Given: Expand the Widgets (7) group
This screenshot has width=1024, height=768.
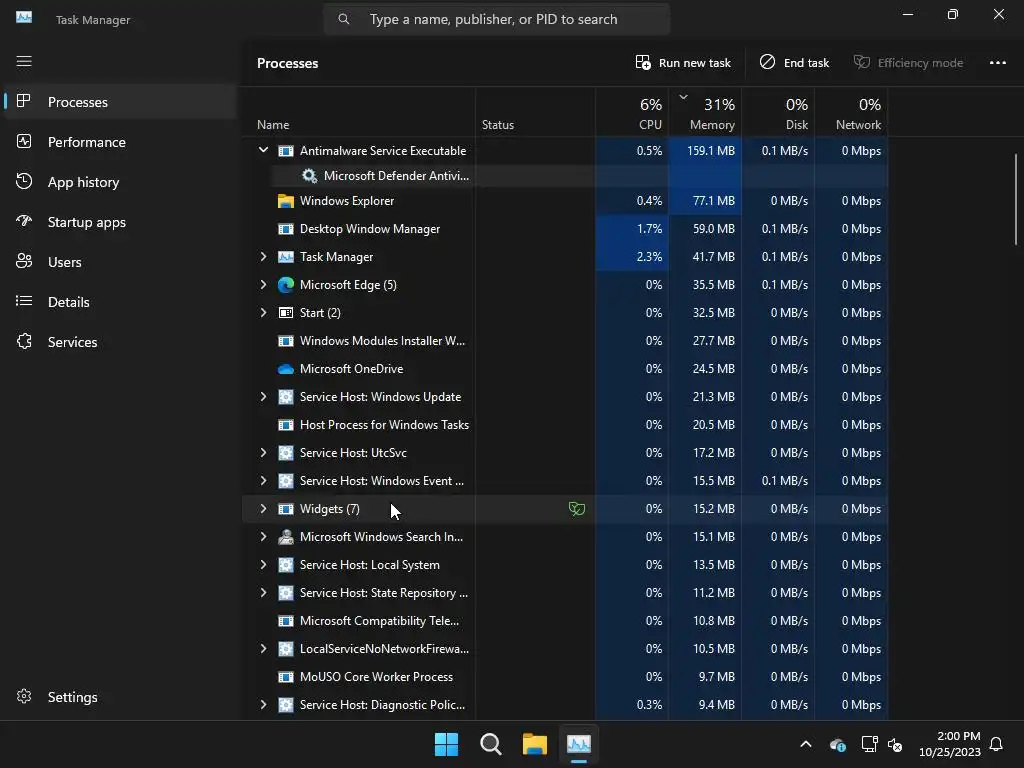Looking at the screenshot, I should pos(263,509).
